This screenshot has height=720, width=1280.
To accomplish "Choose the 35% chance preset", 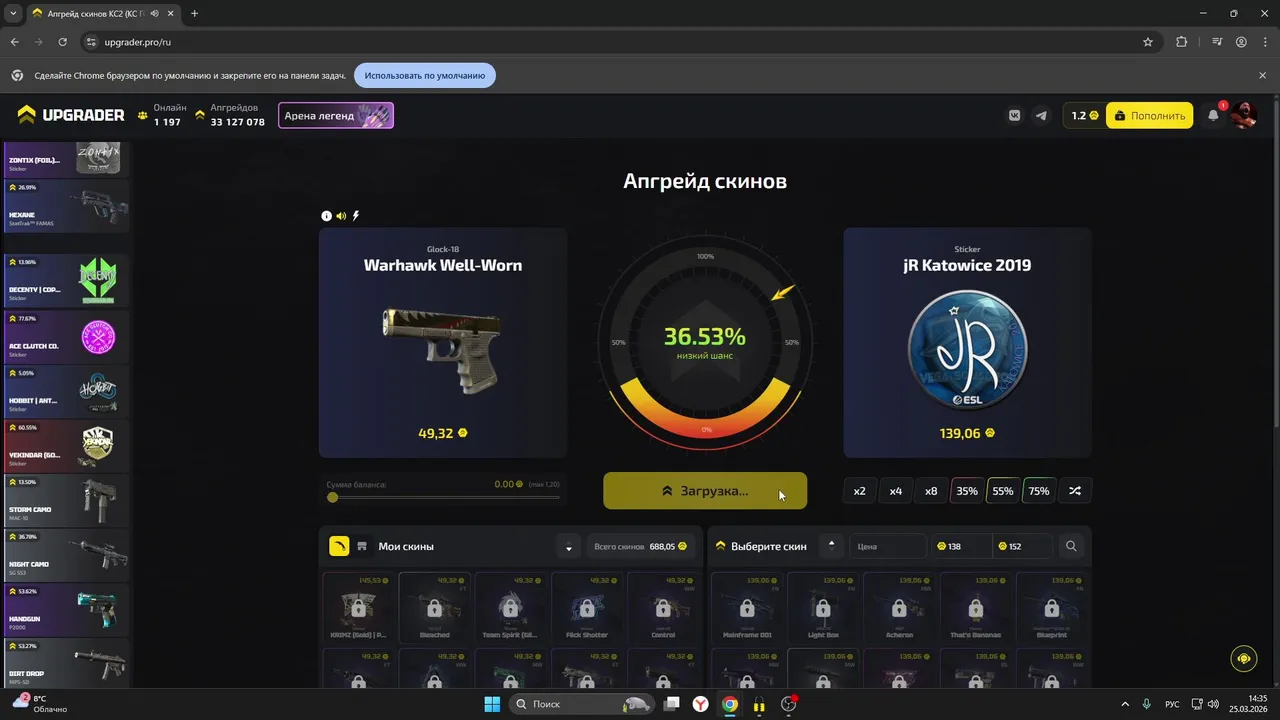I will tap(967, 491).
